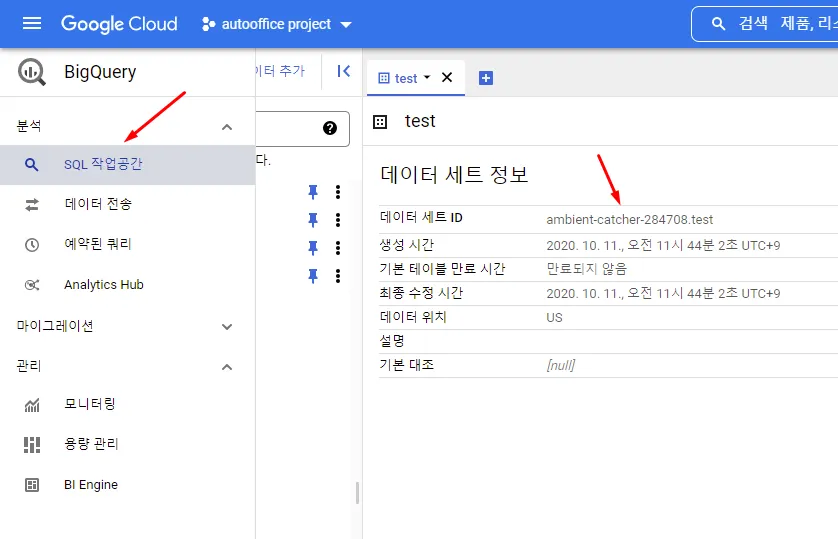Click the dataset grid icon beside test heading

[380, 122]
